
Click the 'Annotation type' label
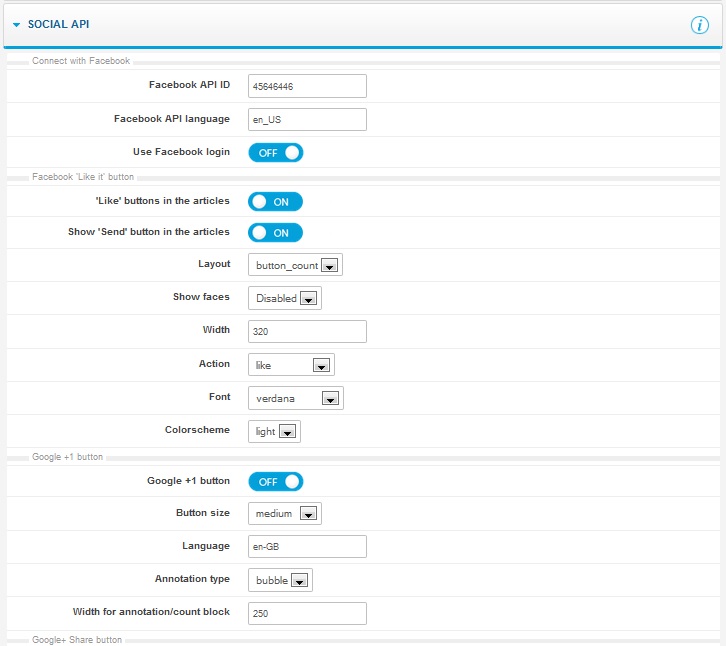pyautogui.click(x=192, y=579)
